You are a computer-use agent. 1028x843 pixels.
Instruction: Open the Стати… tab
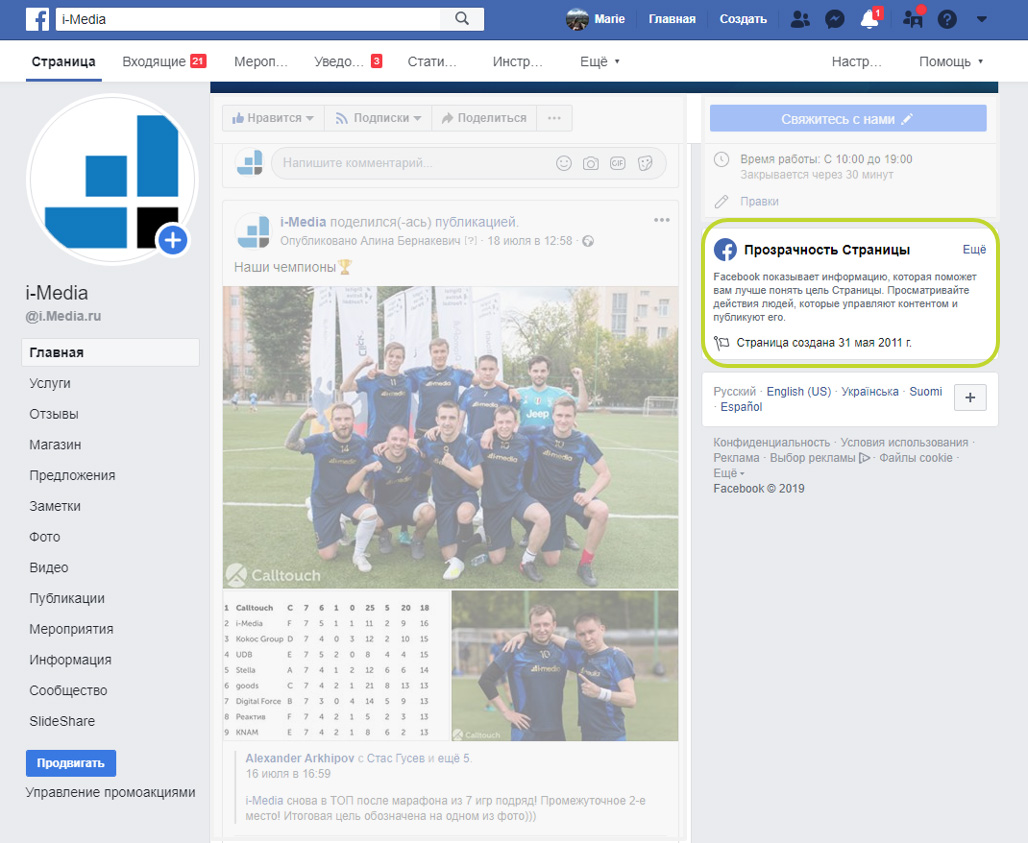click(x=432, y=62)
